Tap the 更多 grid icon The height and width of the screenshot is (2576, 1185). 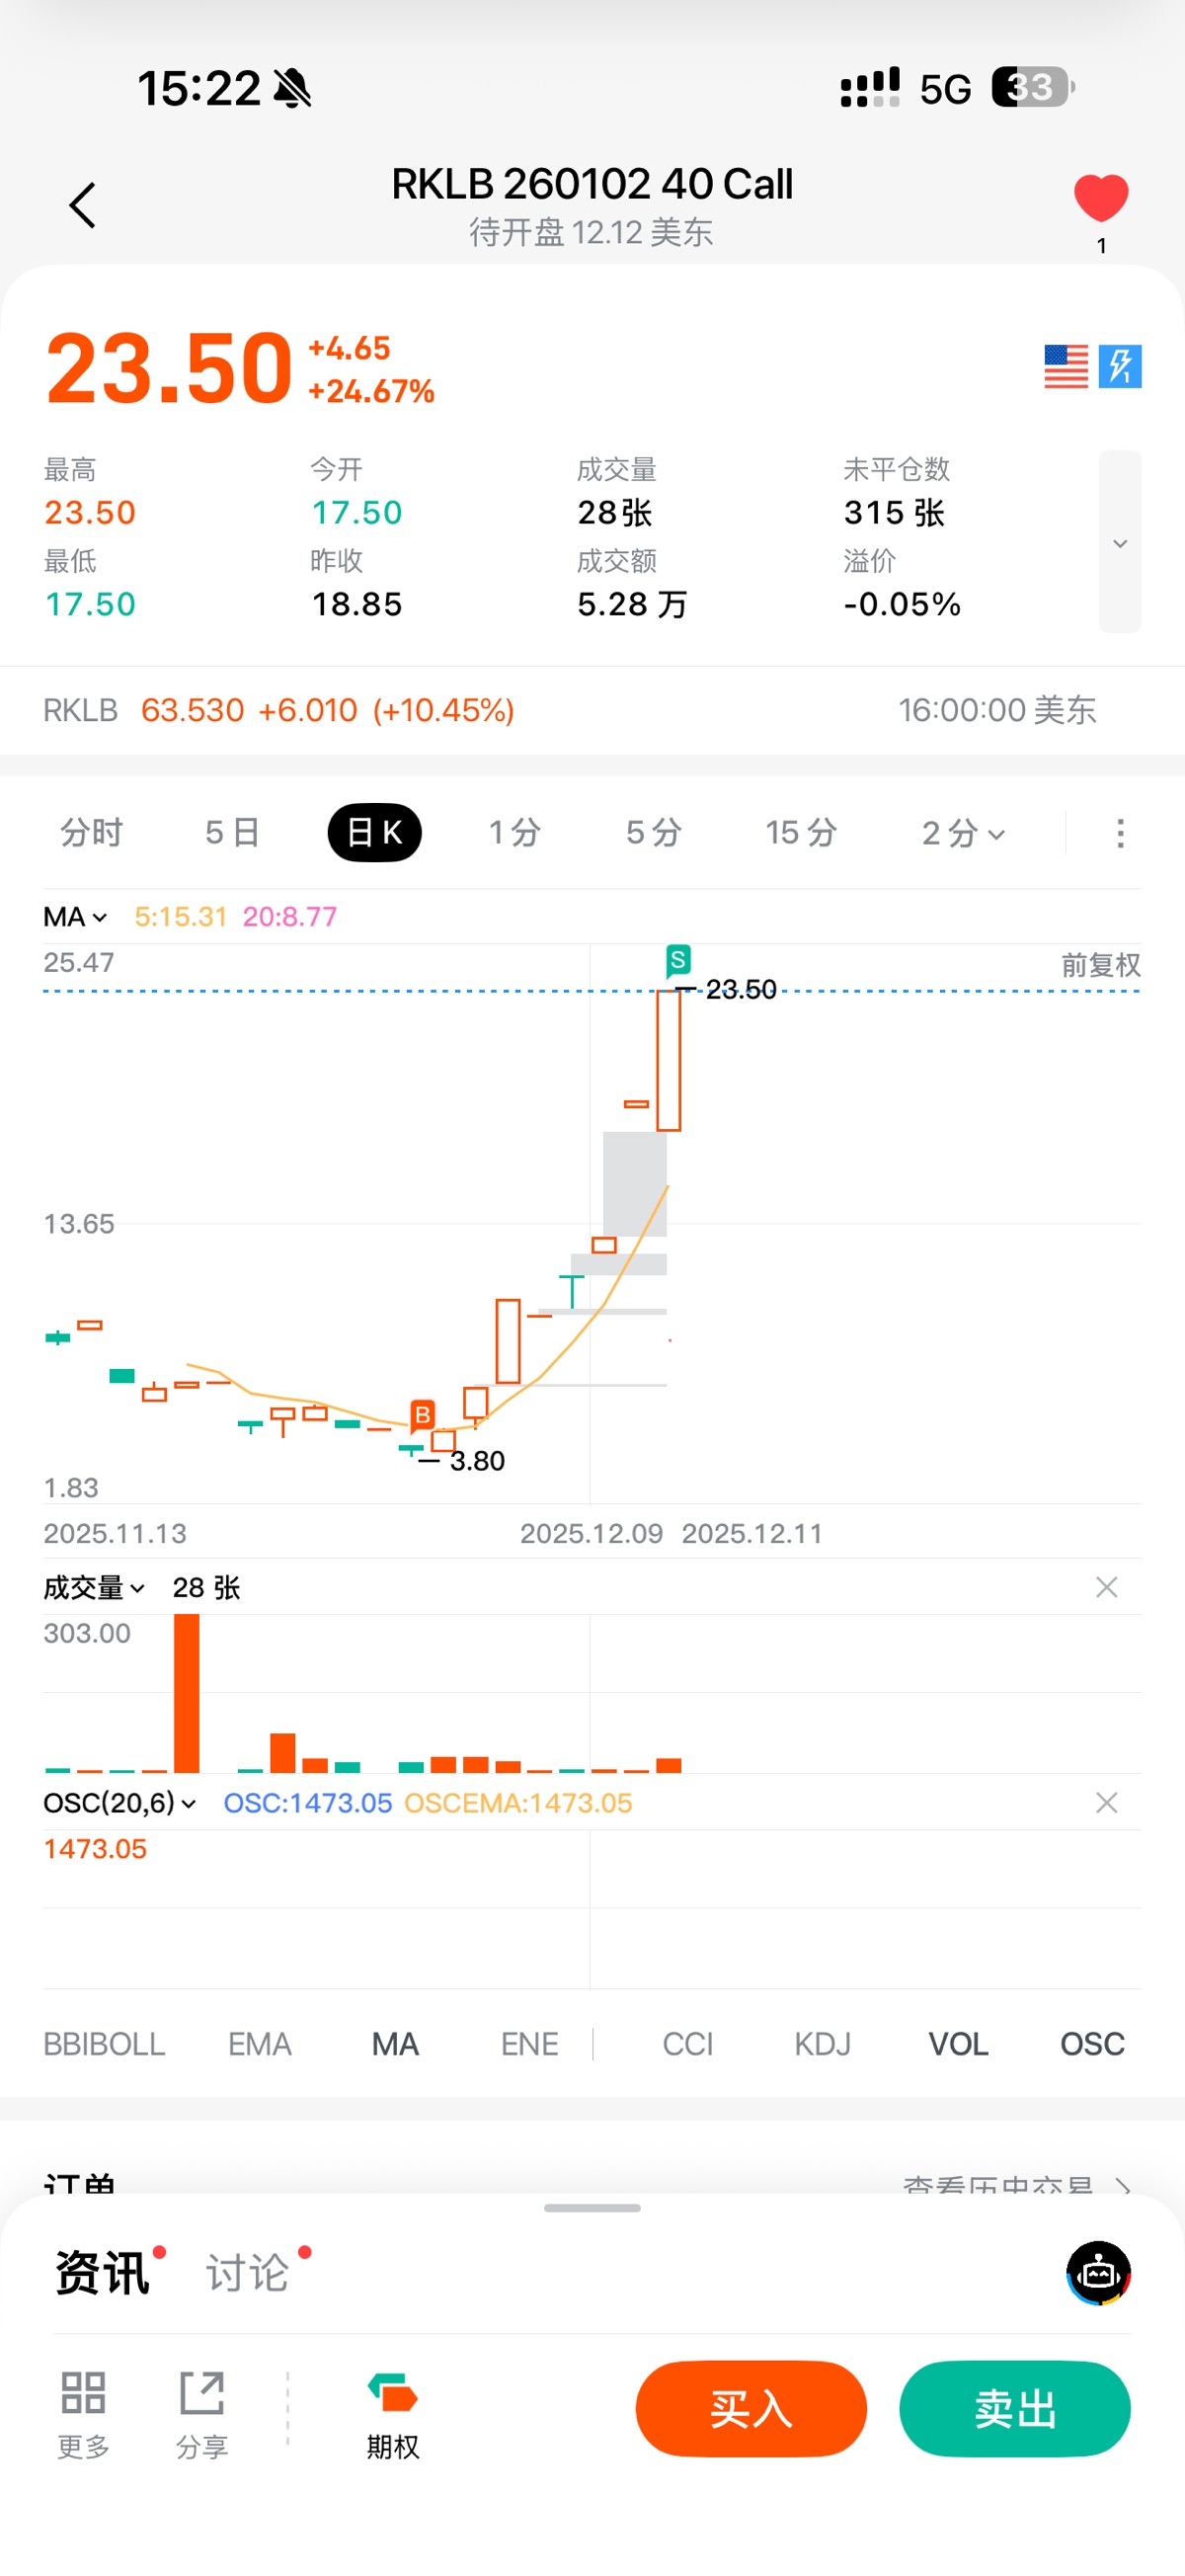83,2393
